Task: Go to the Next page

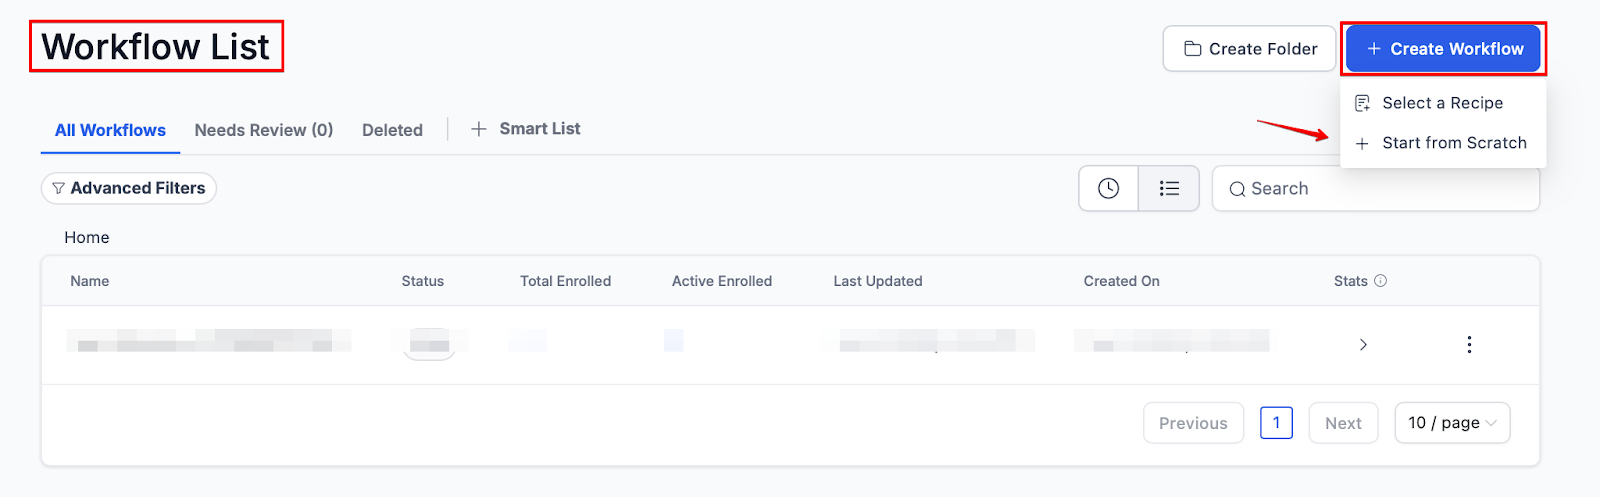Action: (1343, 423)
